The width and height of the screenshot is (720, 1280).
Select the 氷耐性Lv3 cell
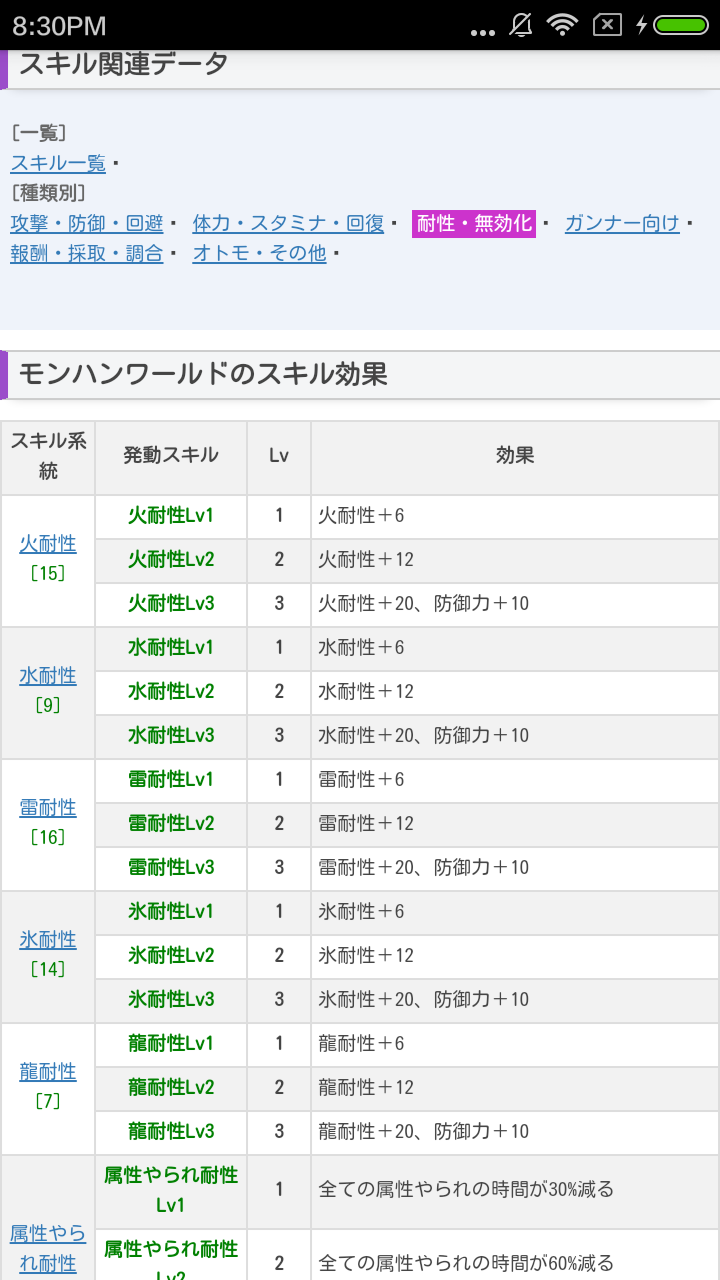[171, 1000]
